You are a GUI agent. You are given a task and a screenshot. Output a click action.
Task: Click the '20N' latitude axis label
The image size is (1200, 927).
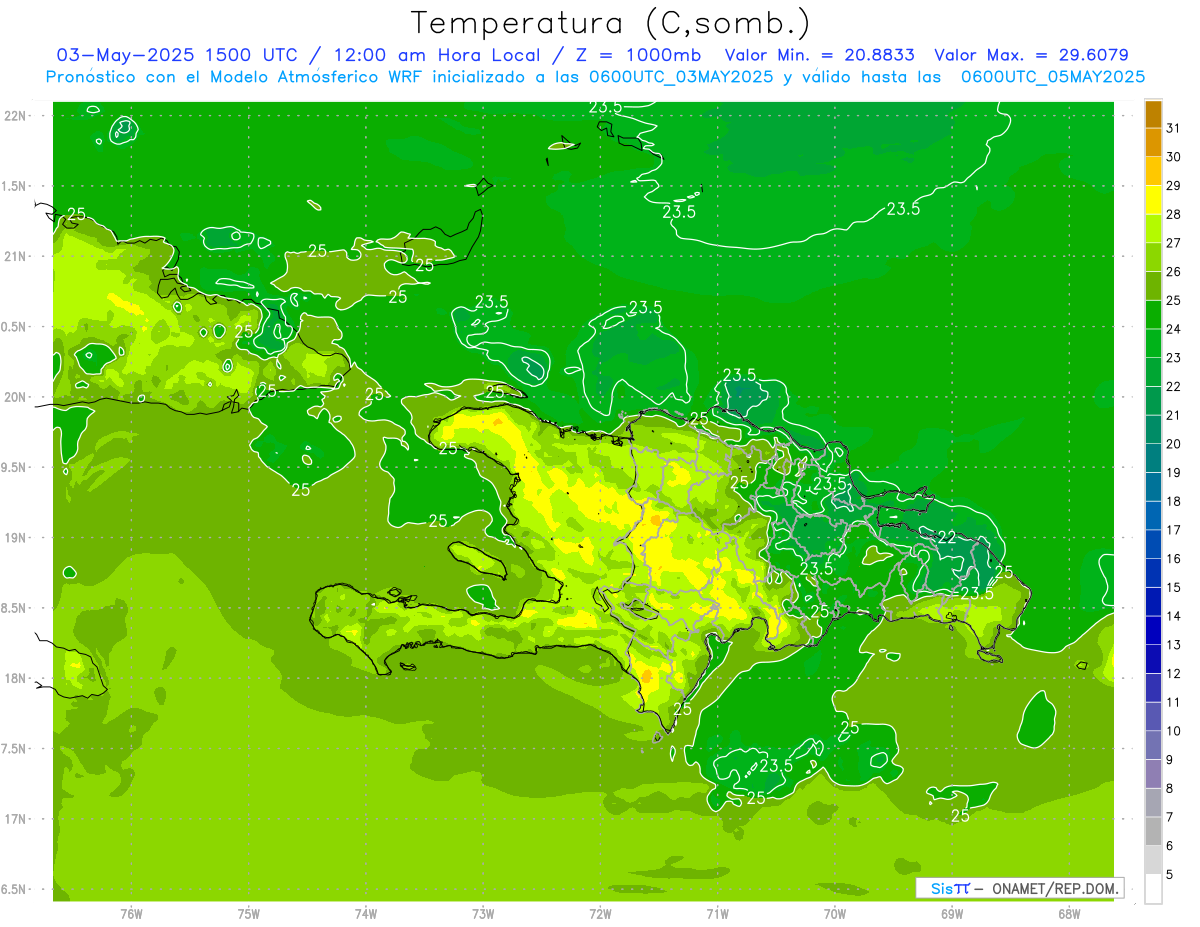[15, 397]
